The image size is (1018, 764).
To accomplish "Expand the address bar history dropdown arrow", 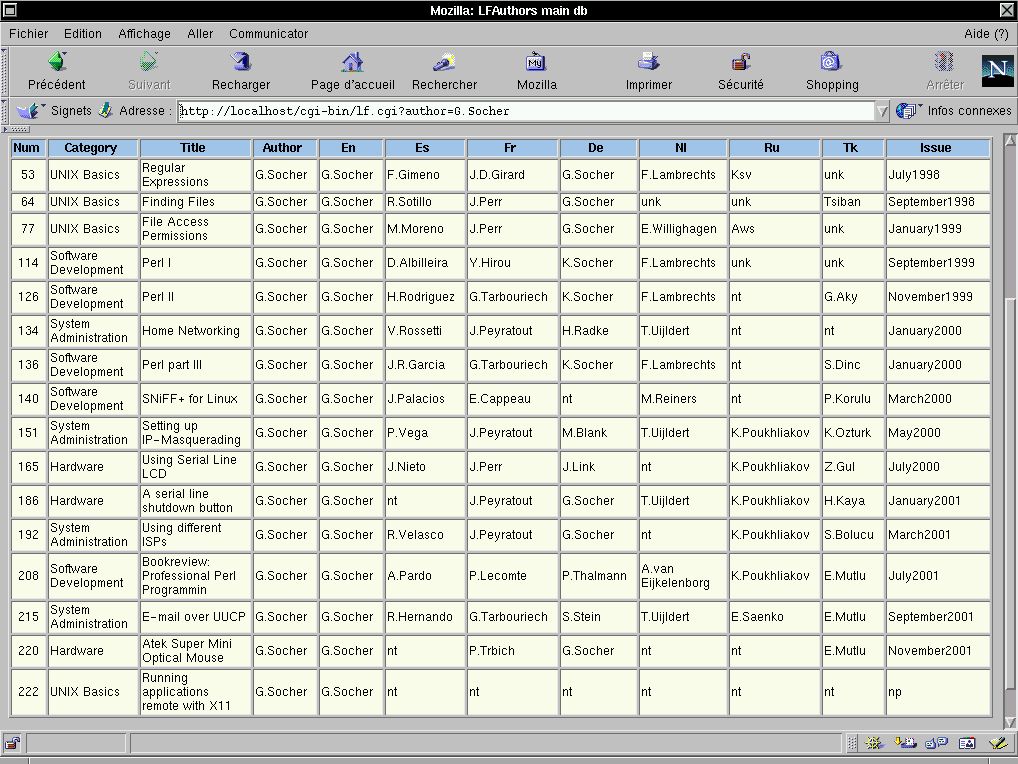I will [x=881, y=111].
